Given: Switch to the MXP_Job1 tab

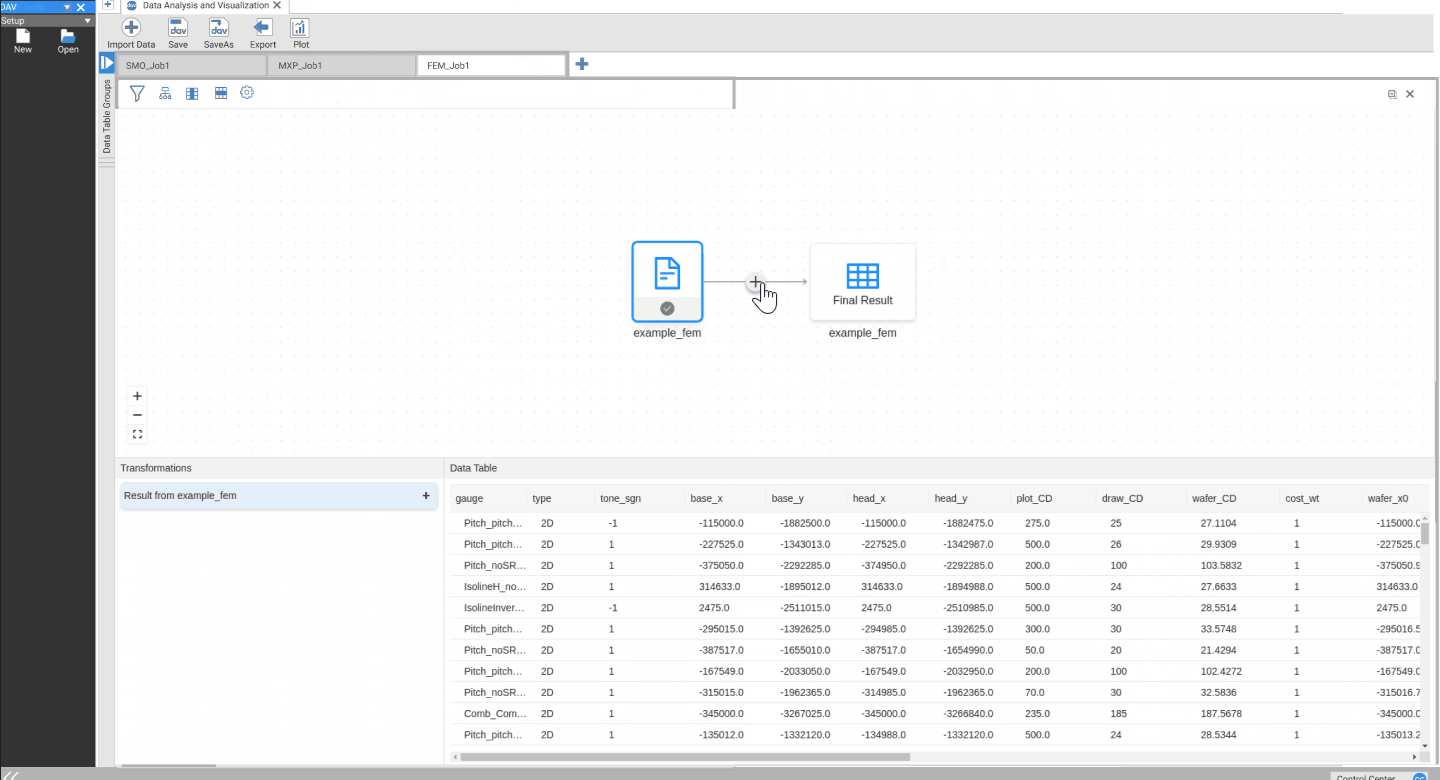Looking at the screenshot, I should click(341, 65).
